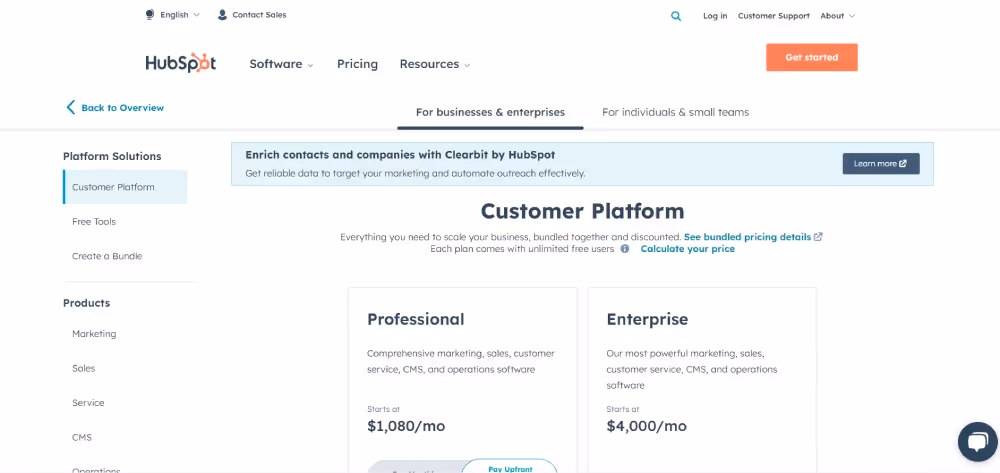Screen dimensions: 1000x473
Task: Click the Contact Sales person icon
Action: (222, 15)
